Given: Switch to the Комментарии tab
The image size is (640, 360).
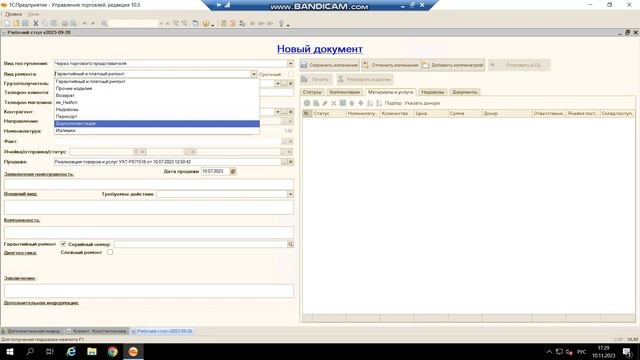Looking at the screenshot, I should (344, 92).
